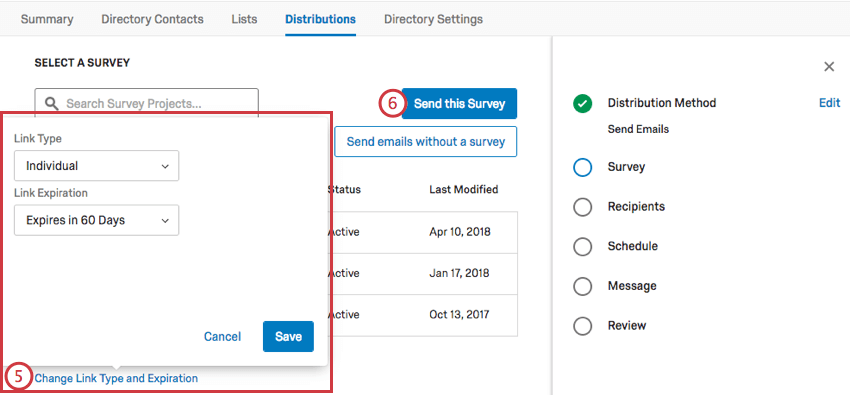Click the Apr 10, 2018 date cell
The image size is (850, 395).
[x=460, y=232]
